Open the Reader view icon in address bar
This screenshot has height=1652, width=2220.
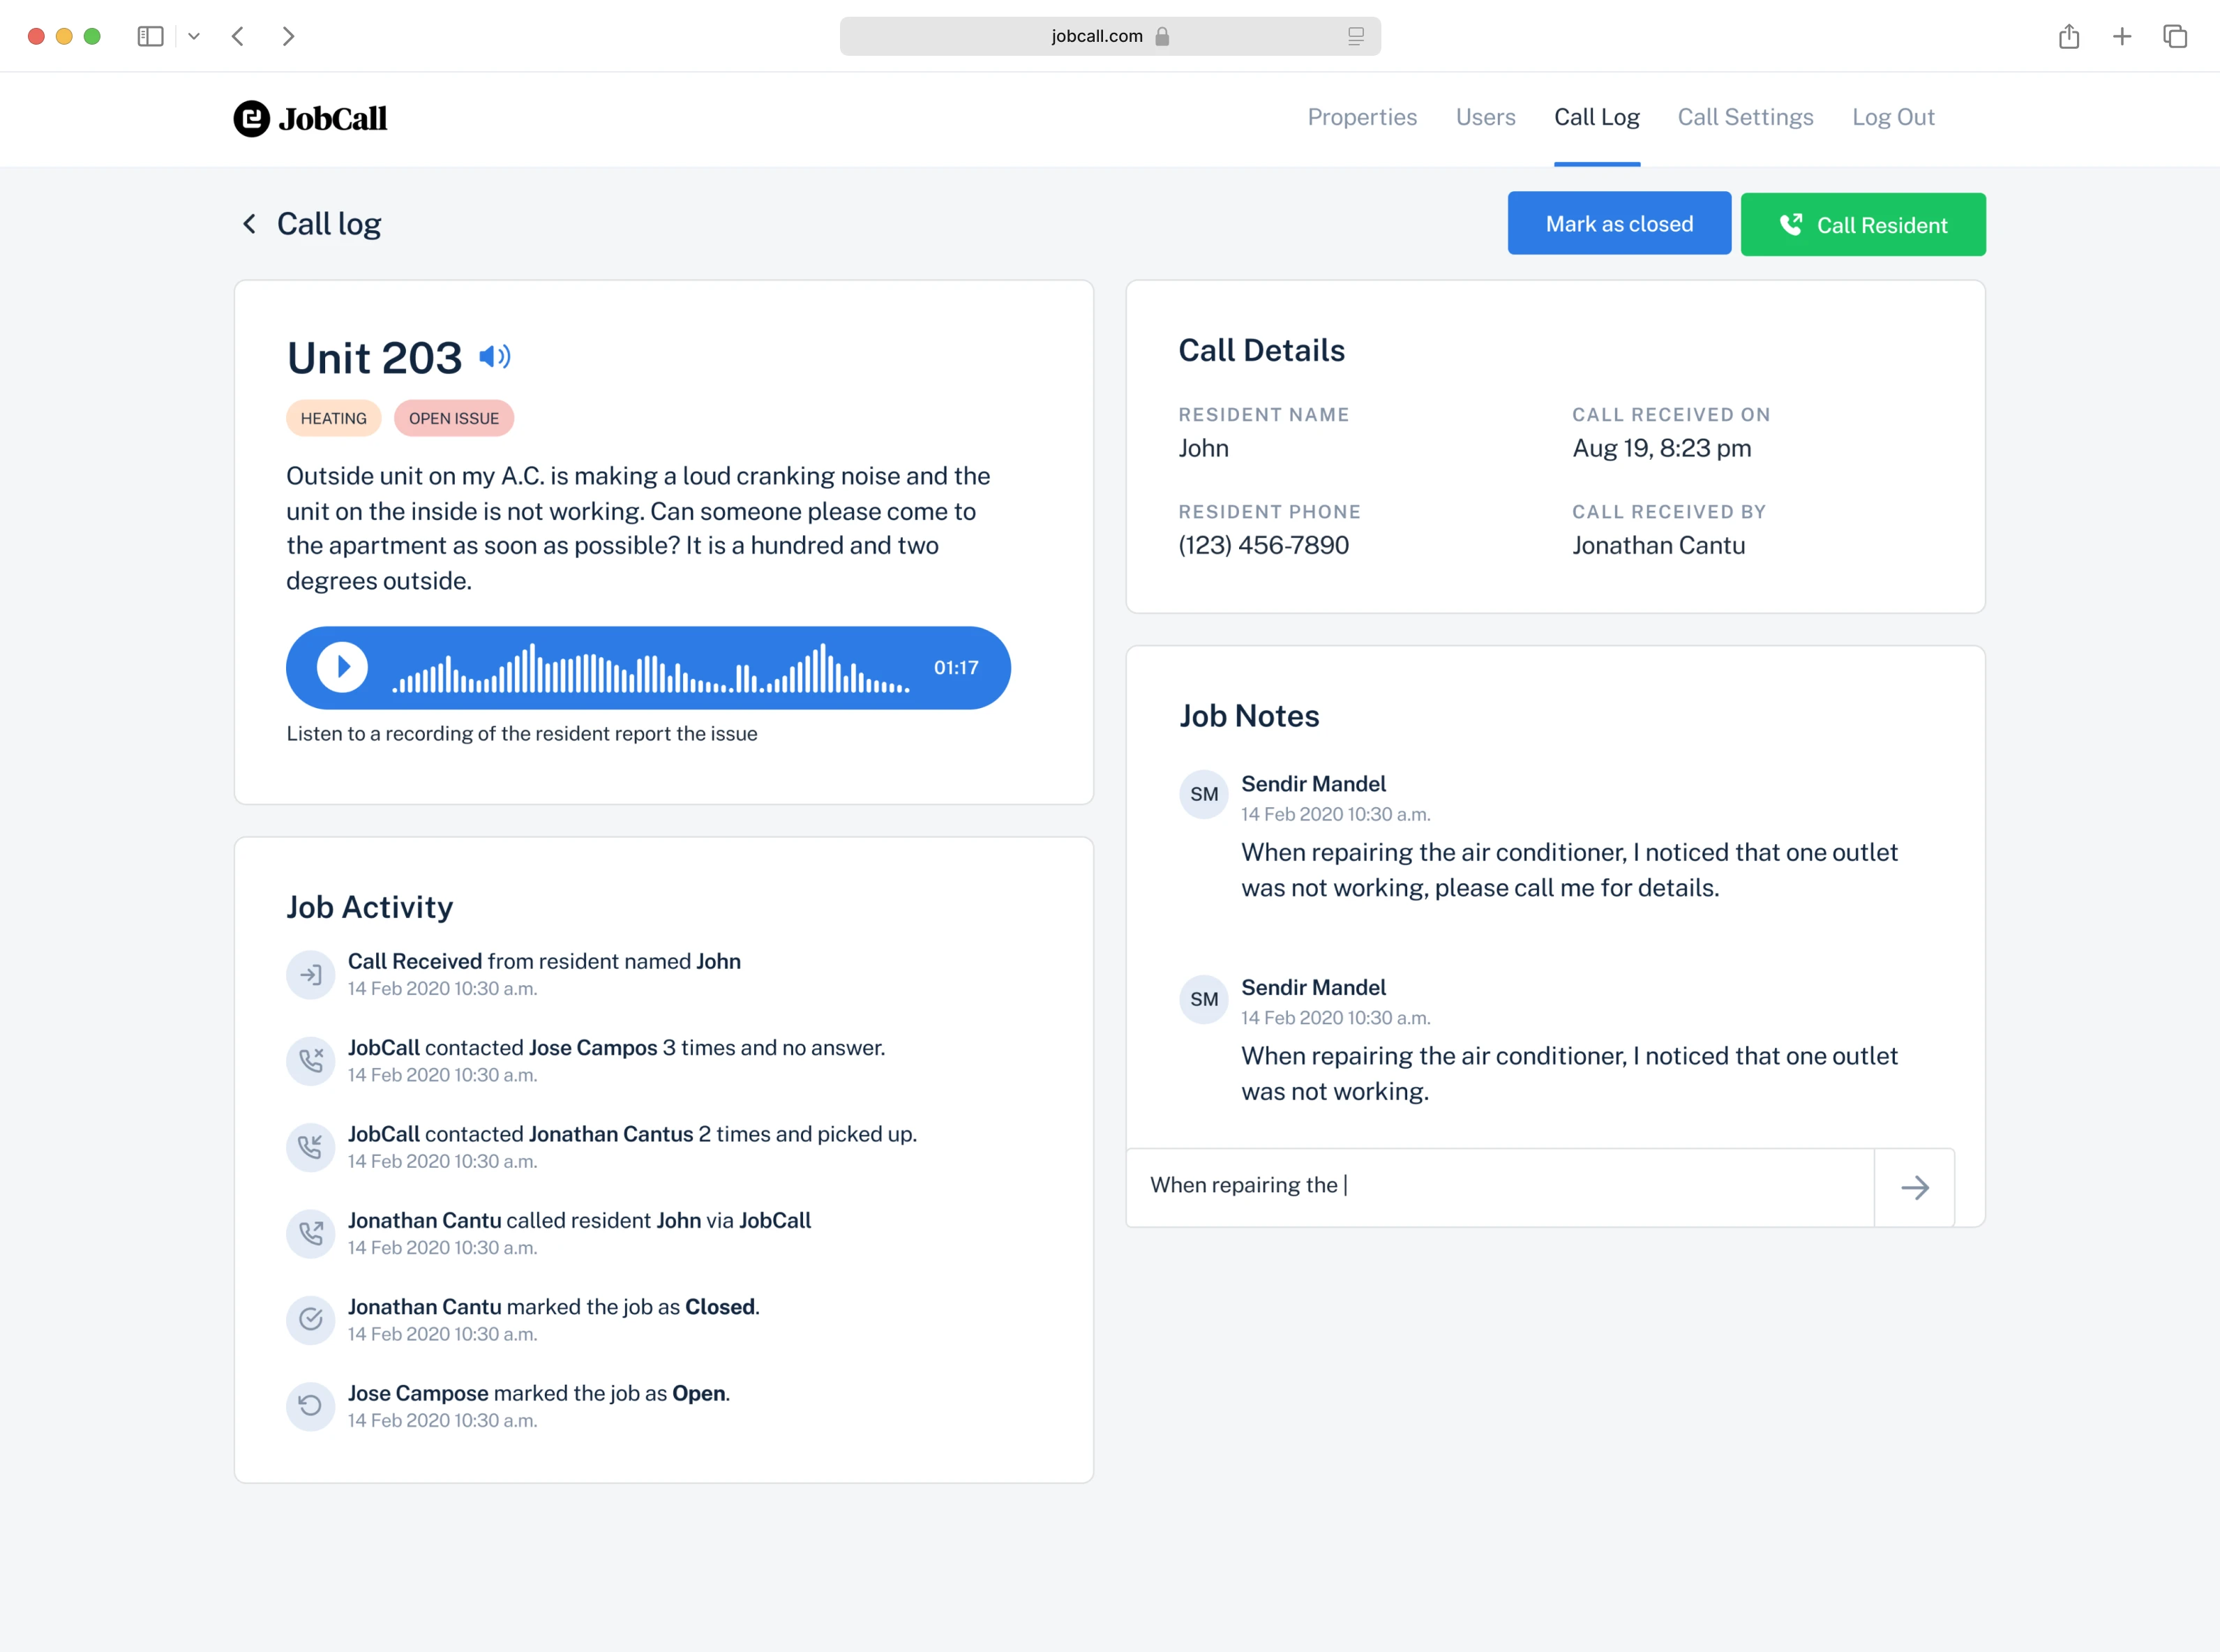pos(1355,37)
